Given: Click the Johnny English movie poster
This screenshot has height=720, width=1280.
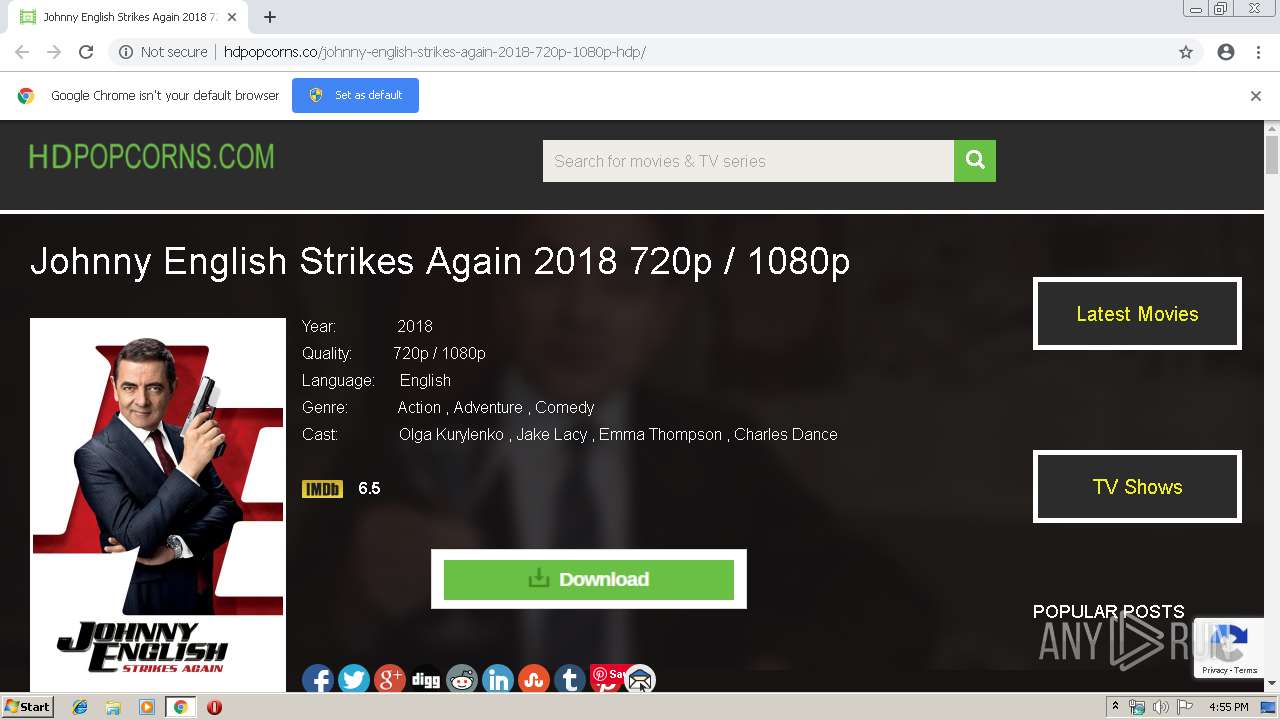Looking at the screenshot, I should pos(158,505).
